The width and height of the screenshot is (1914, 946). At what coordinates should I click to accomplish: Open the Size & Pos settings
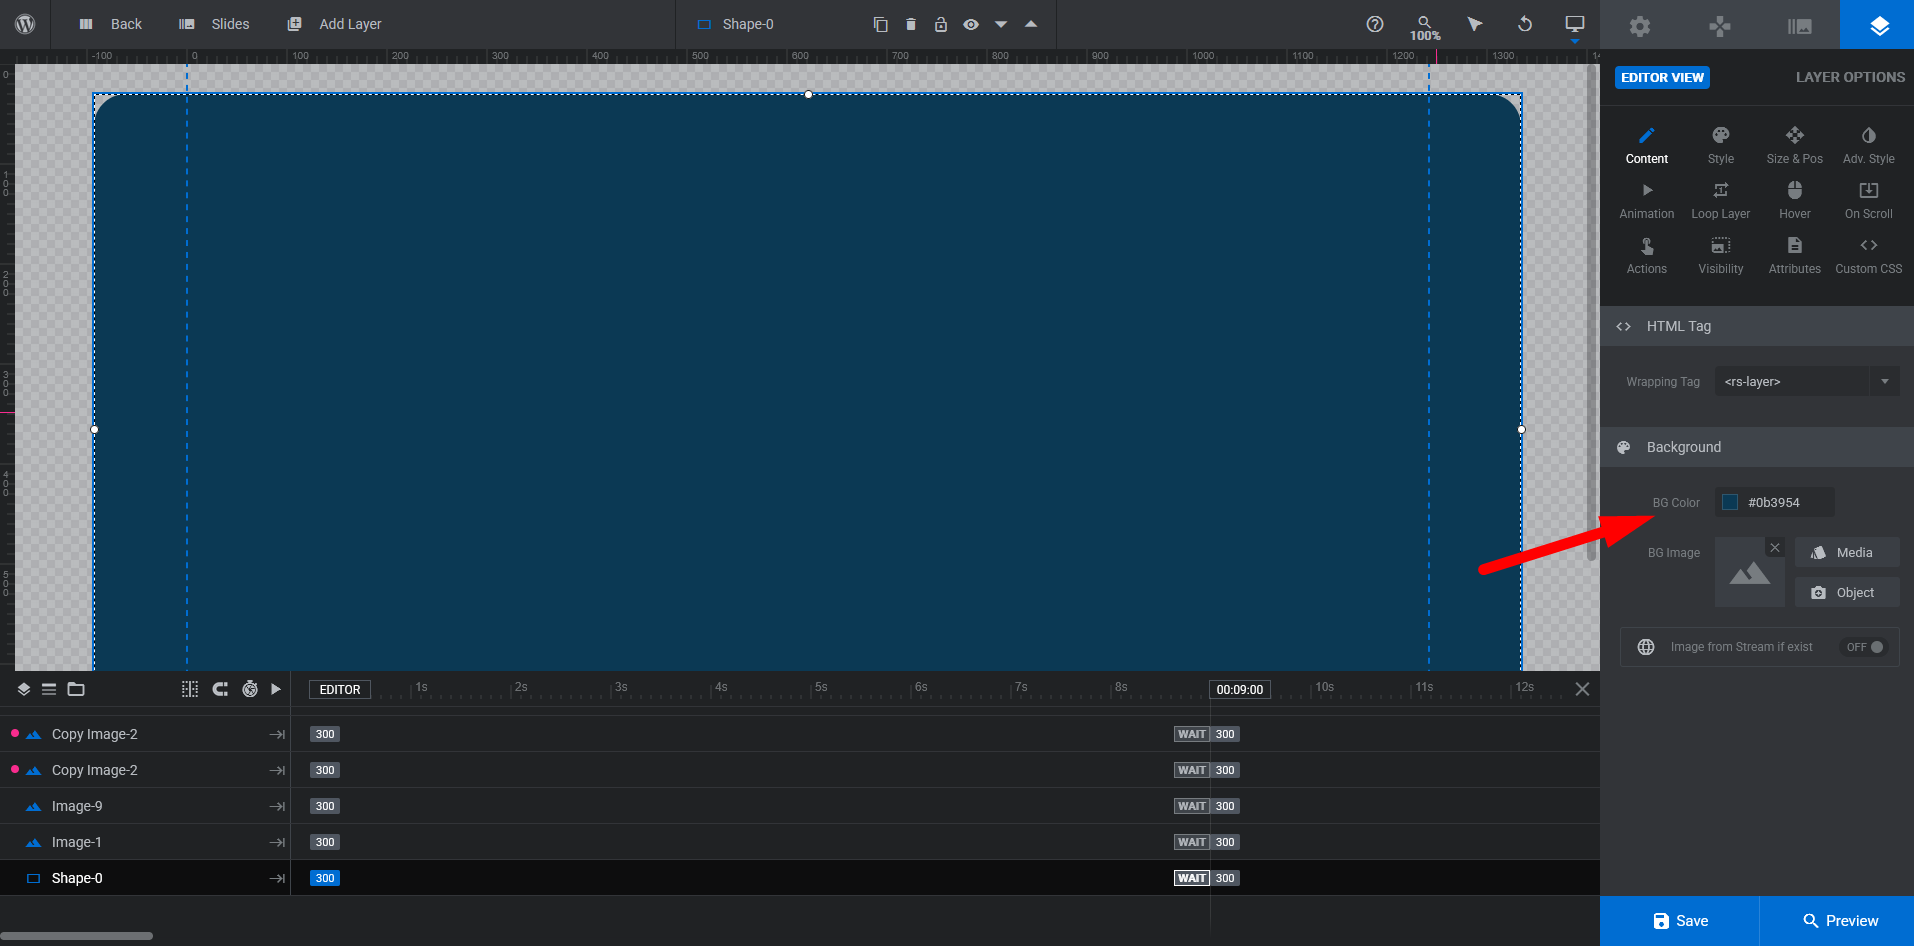tap(1794, 145)
